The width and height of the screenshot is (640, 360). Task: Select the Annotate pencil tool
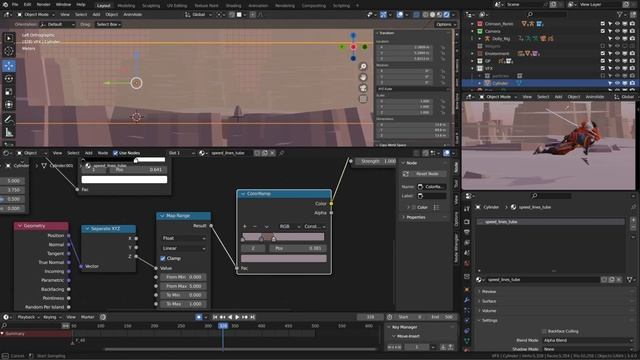coord(9,119)
